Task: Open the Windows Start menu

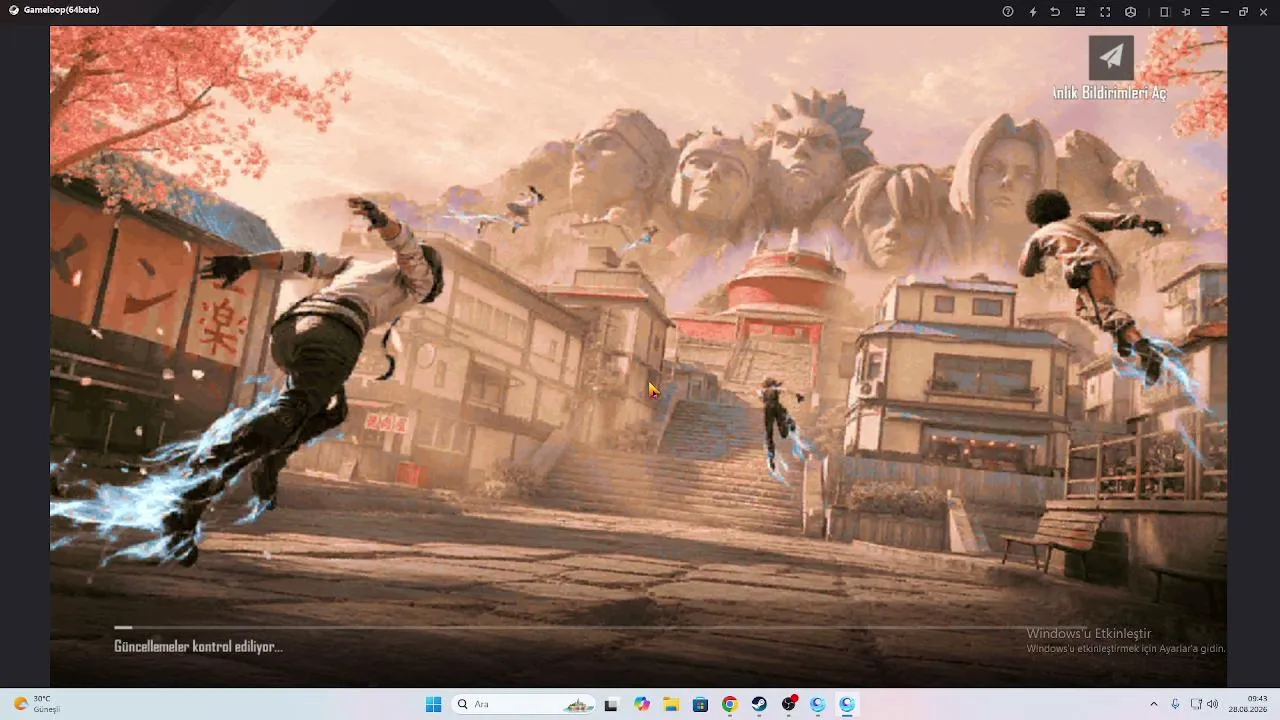Action: pos(433,704)
